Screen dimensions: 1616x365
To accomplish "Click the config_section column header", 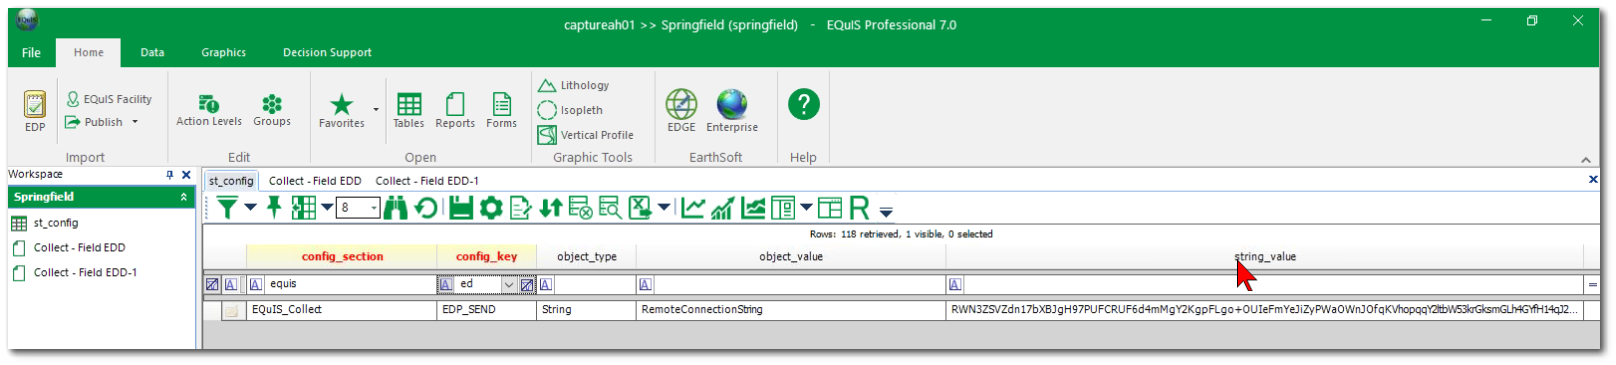I will point(342,257).
